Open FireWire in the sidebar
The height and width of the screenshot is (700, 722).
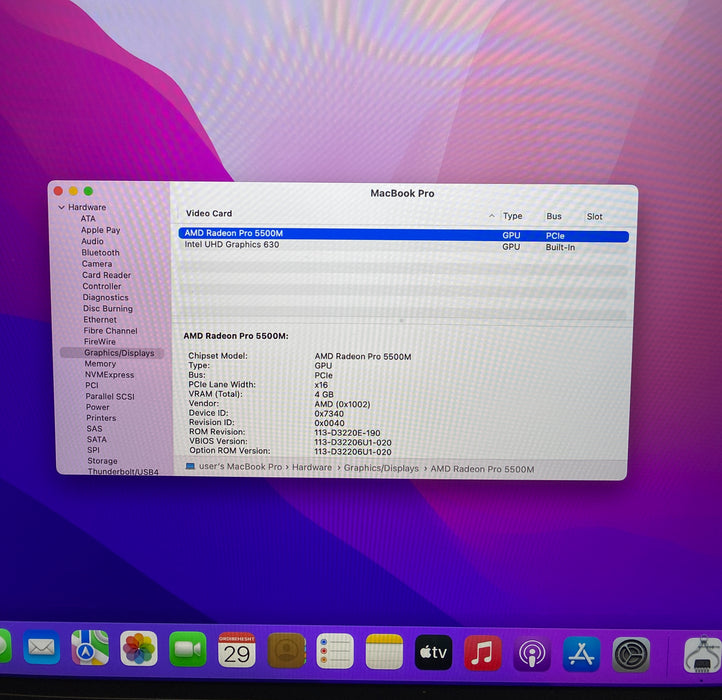click(x=99, y=342)
